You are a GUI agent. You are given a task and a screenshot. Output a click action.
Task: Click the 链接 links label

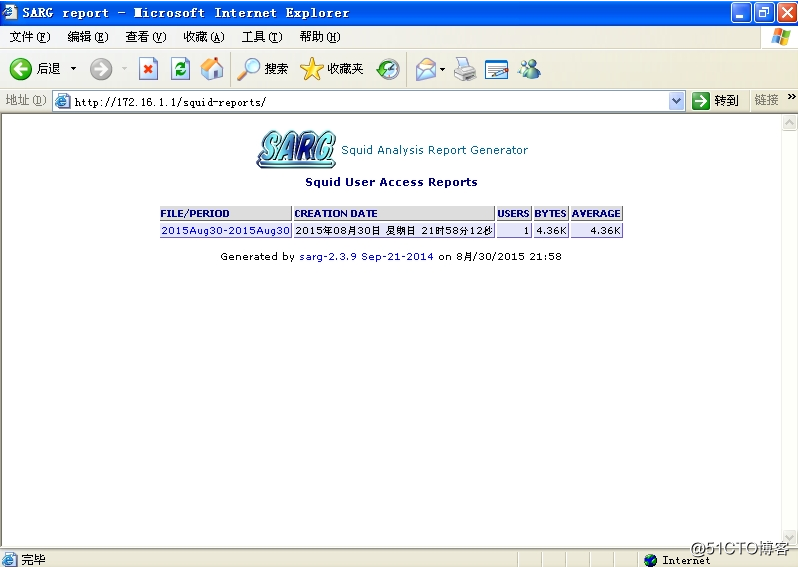point(766,100)
